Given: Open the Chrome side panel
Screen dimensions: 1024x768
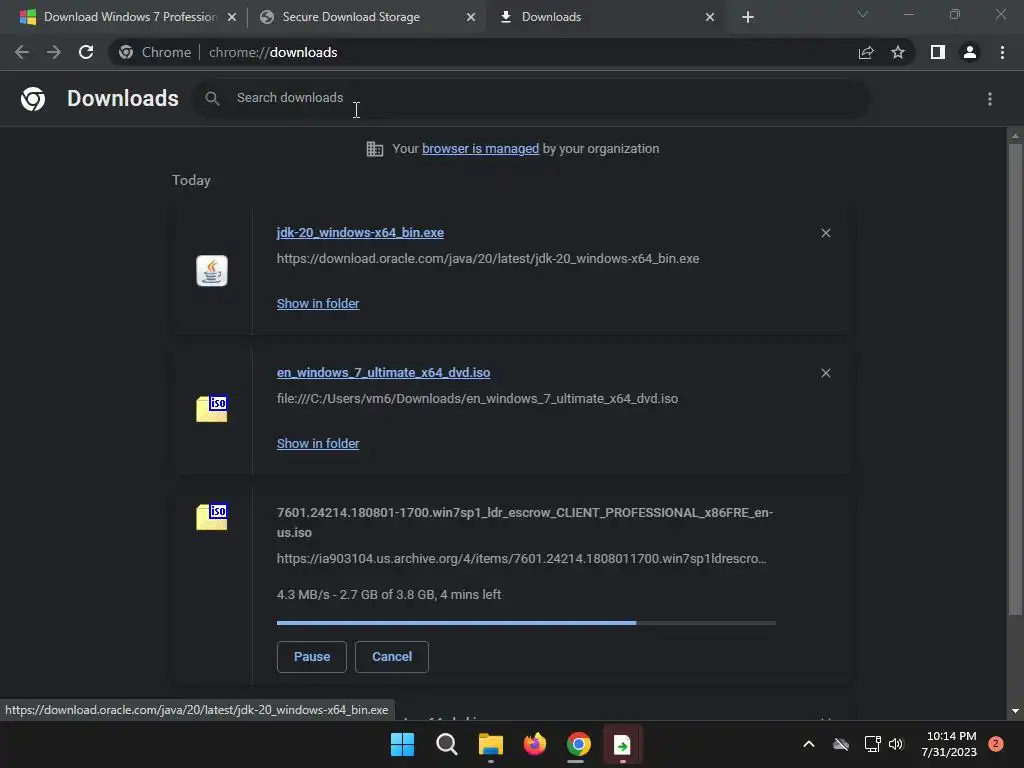Looking at the screenshot, I should (x=938, y=52).
